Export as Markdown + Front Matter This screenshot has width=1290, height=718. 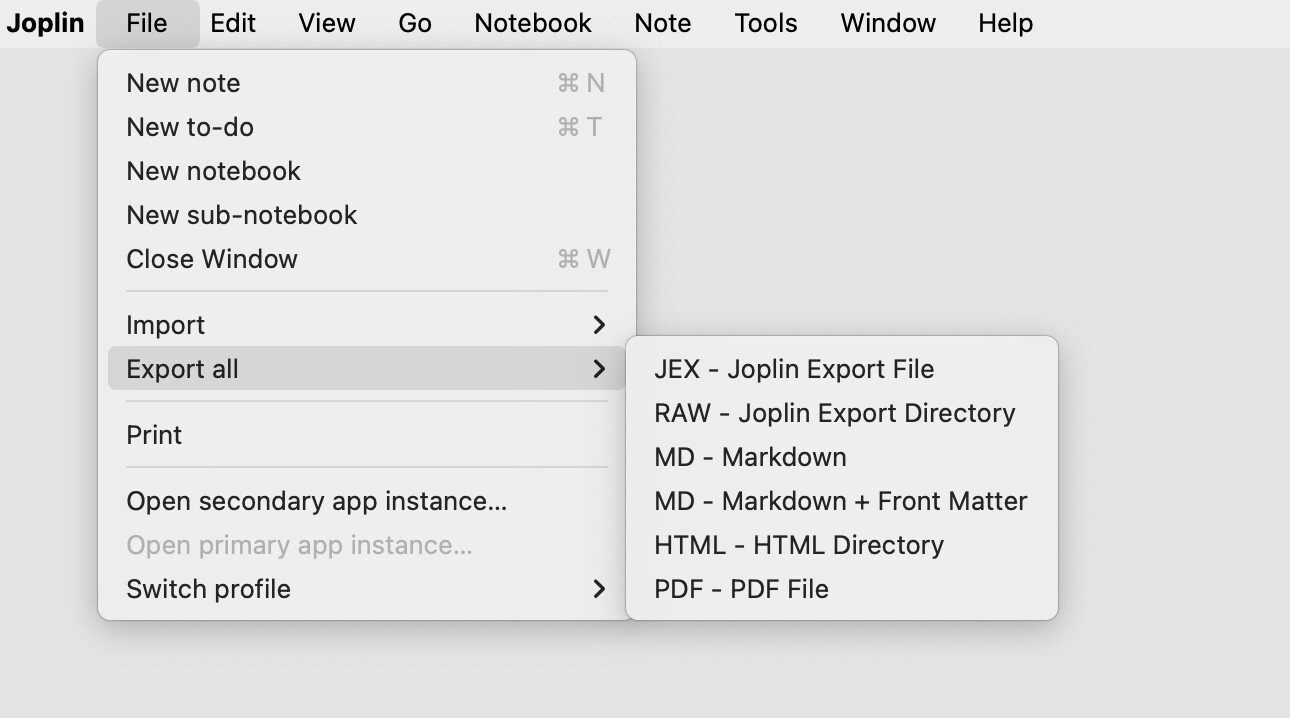tap(841, 501)
